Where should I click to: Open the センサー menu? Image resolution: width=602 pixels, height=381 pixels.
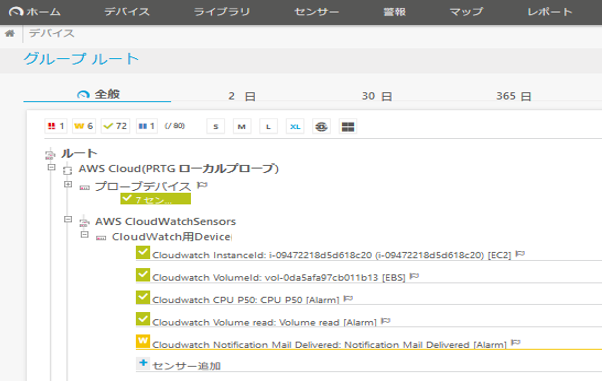[317, 12]
